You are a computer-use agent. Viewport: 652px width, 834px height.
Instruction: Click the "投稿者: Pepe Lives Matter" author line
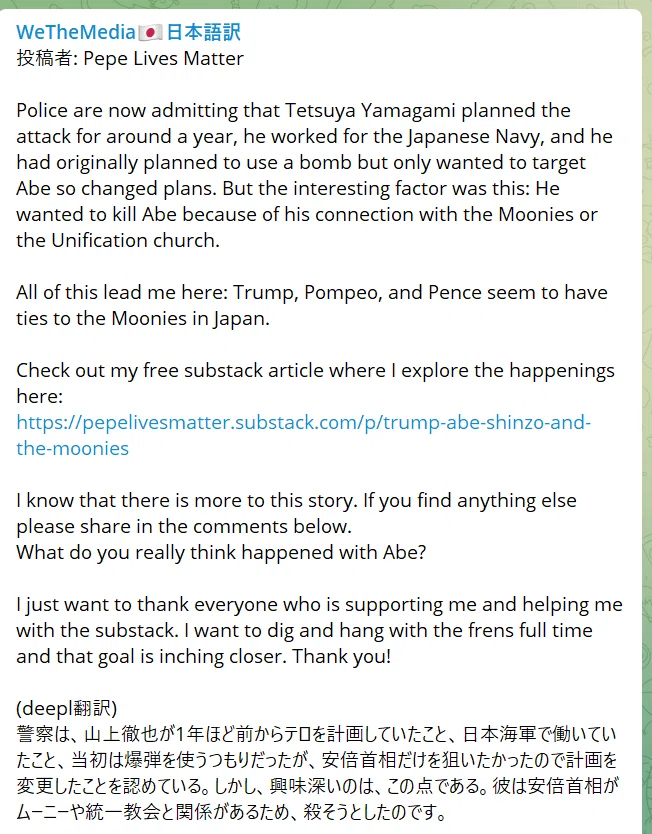[x=130, y=59]
